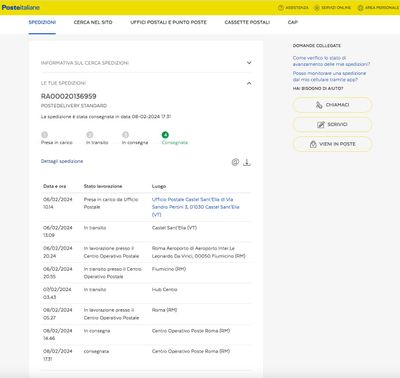This screenshot has height=378, width=400.
Task: Open 'Posso monitorare una spedizione' question
Action: [329, 76]
